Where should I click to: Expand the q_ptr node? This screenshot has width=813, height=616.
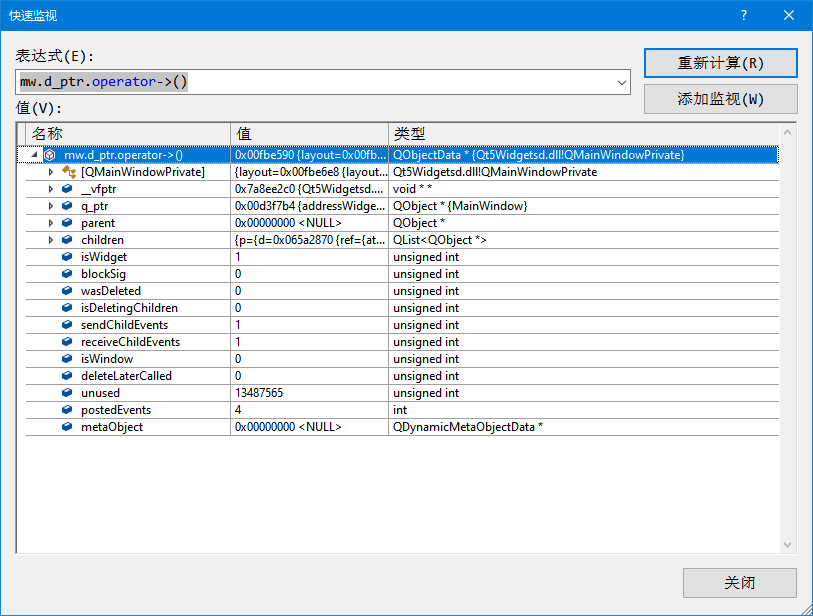(50, 206)
